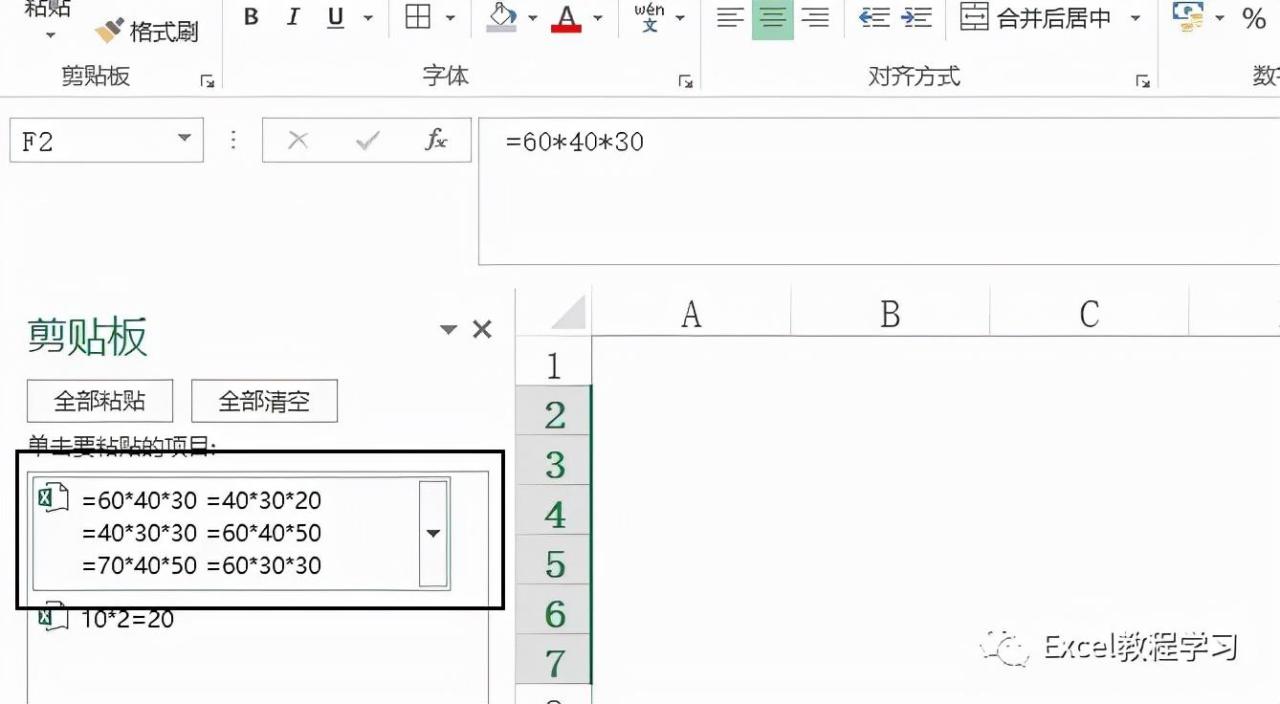
Task: Apply fill color with the paint bucket
Action: point(501,17)
